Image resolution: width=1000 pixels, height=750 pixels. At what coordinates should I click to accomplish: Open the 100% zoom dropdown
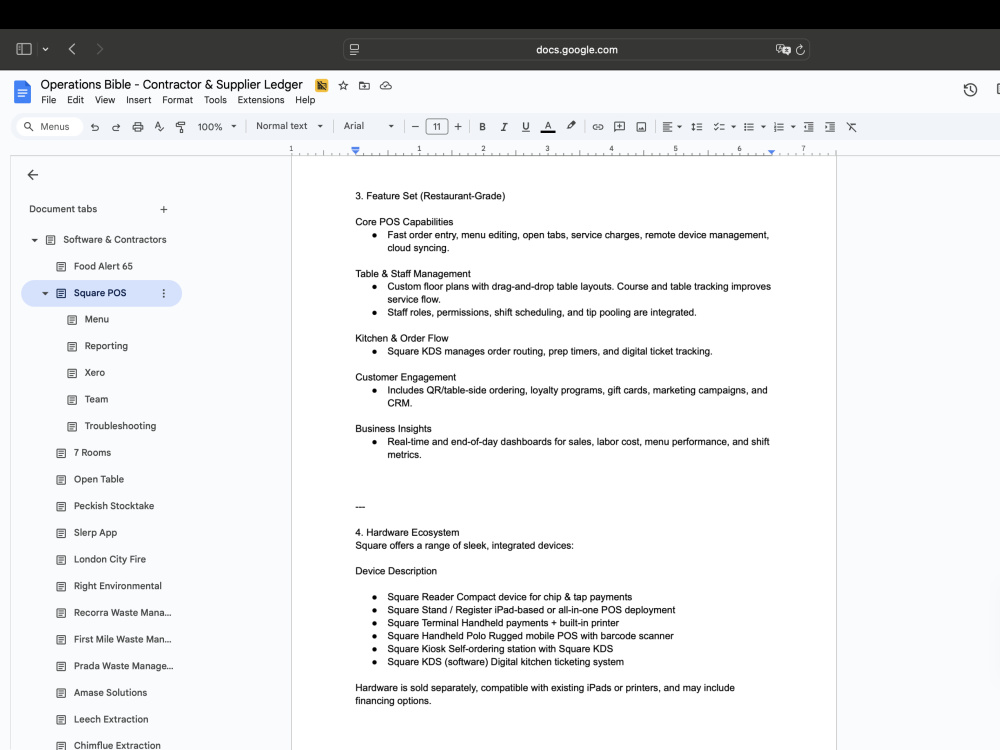point(217,127)
